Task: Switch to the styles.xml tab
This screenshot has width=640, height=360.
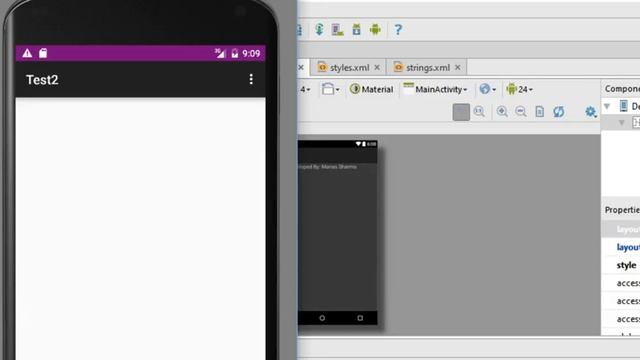Action: tap(349, 68)
